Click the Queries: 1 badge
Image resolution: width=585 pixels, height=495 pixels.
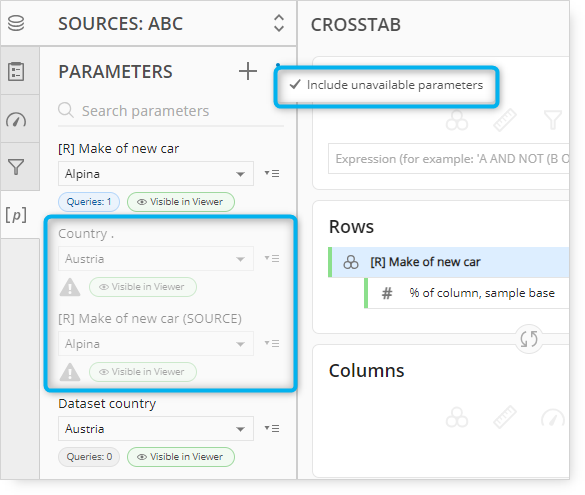[89, 202]
